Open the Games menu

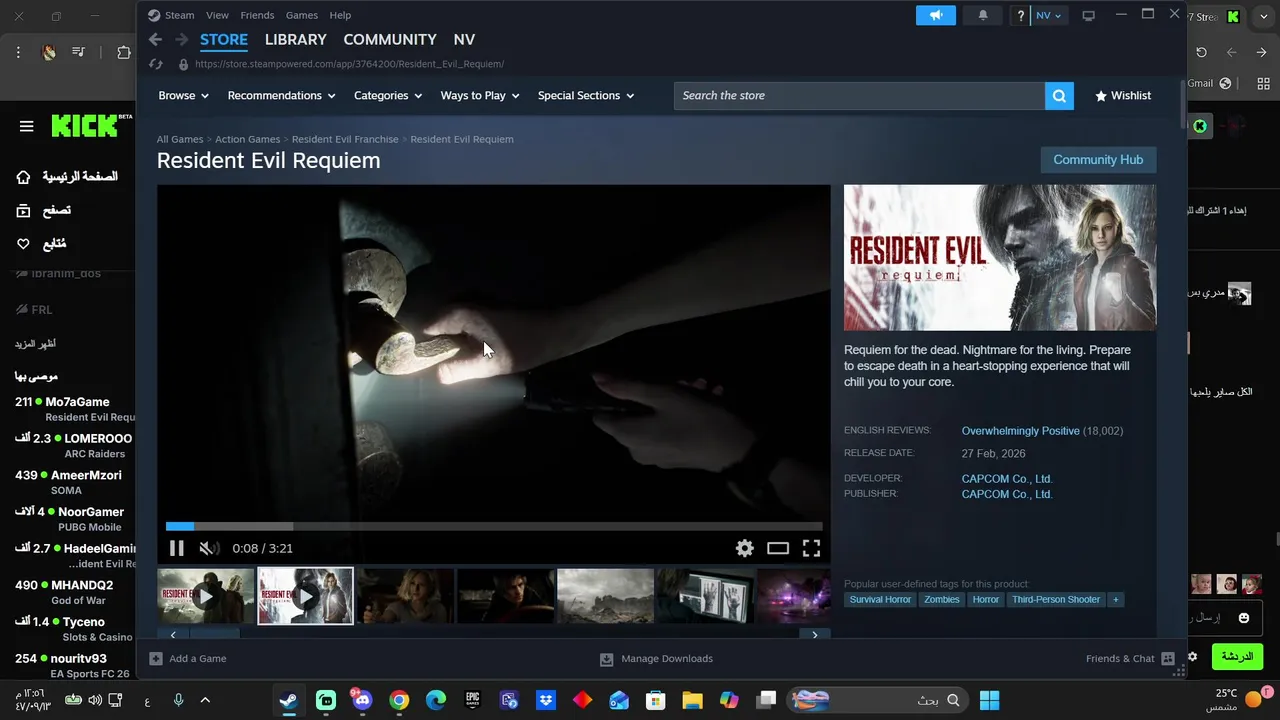tap(301, 15)
